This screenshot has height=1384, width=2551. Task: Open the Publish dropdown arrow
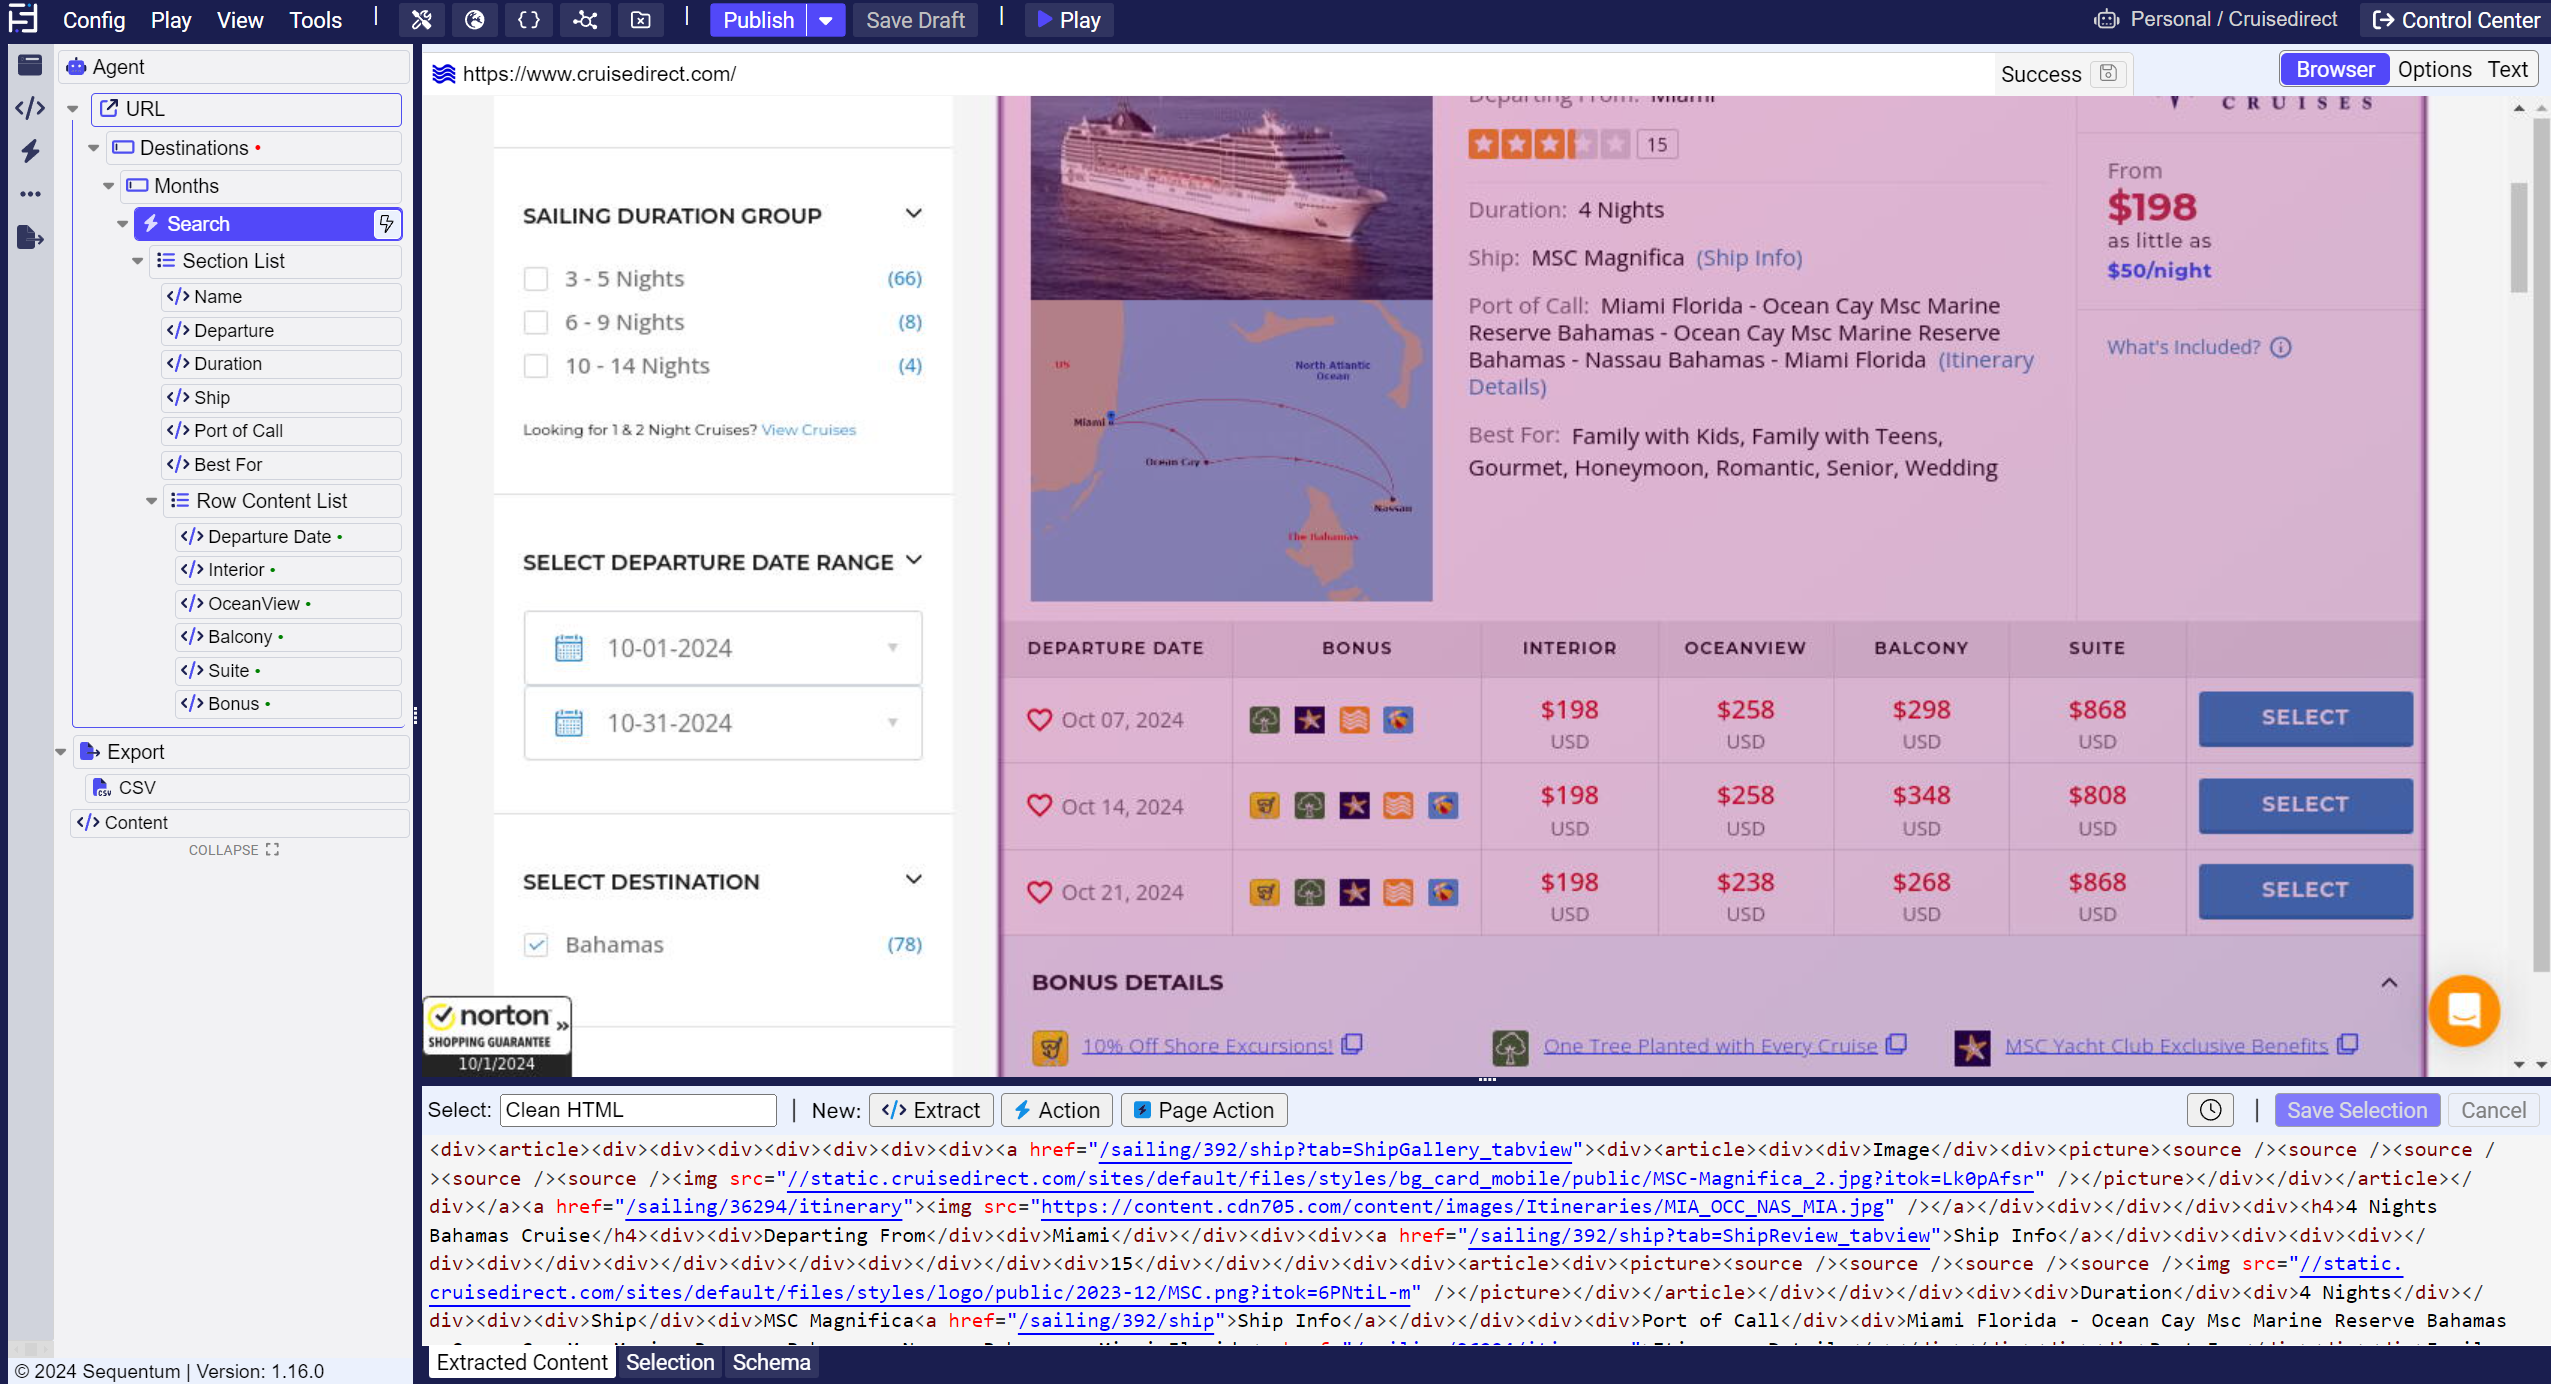pos(826,20)
